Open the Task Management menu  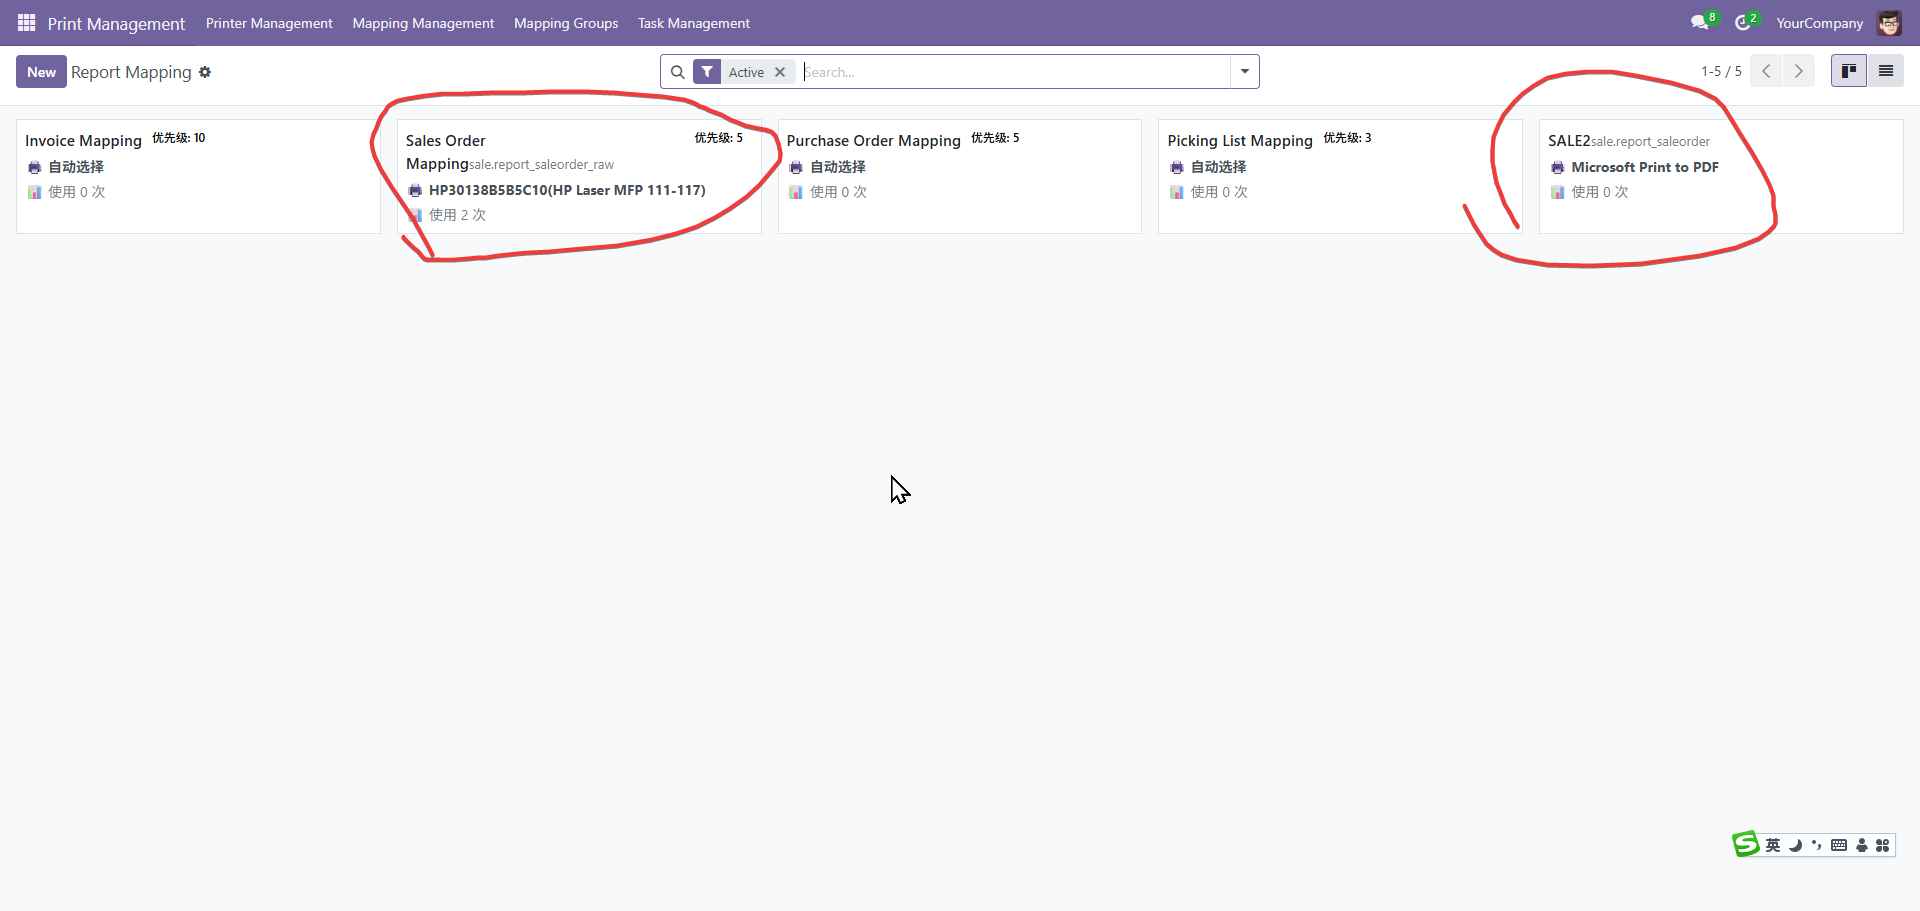point(693,23)
